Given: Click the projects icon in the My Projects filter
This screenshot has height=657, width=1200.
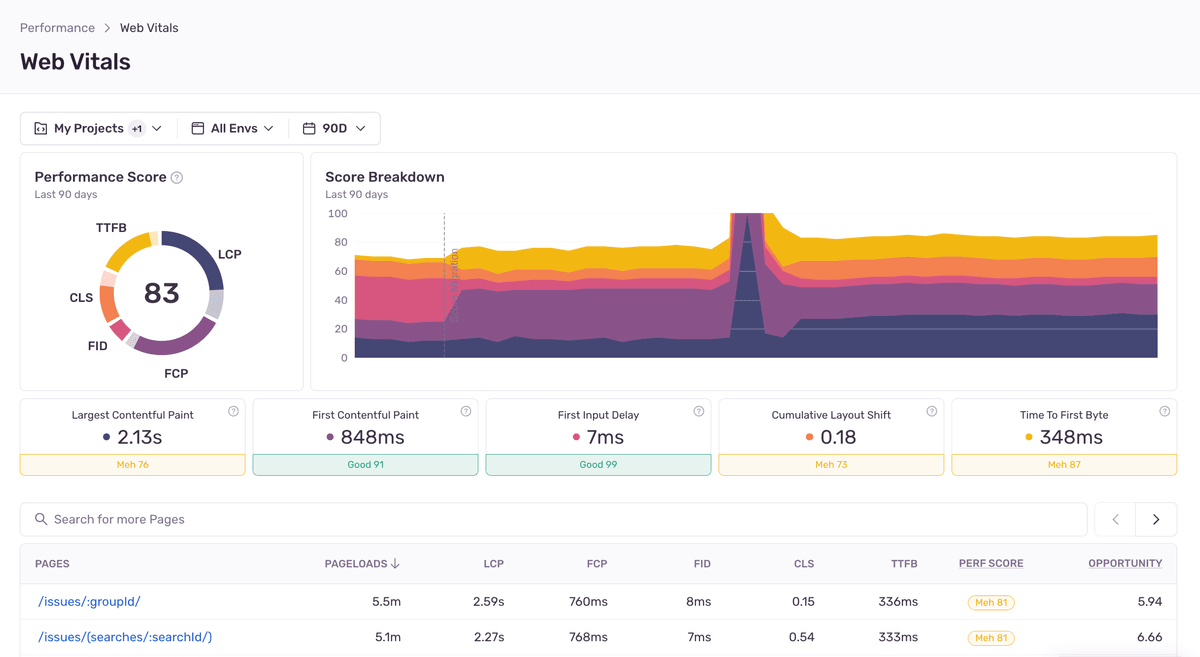Looking at the screenshot, I should (40, 128).
